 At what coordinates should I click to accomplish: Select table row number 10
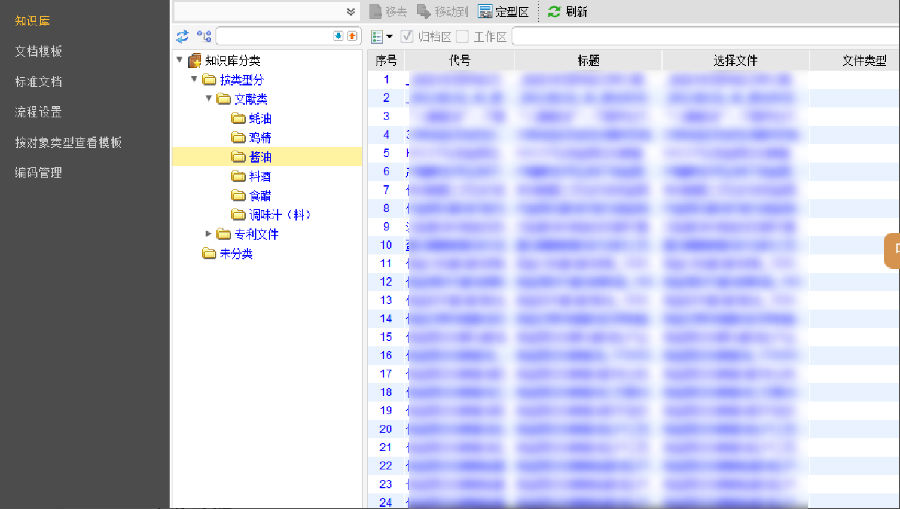634,245
